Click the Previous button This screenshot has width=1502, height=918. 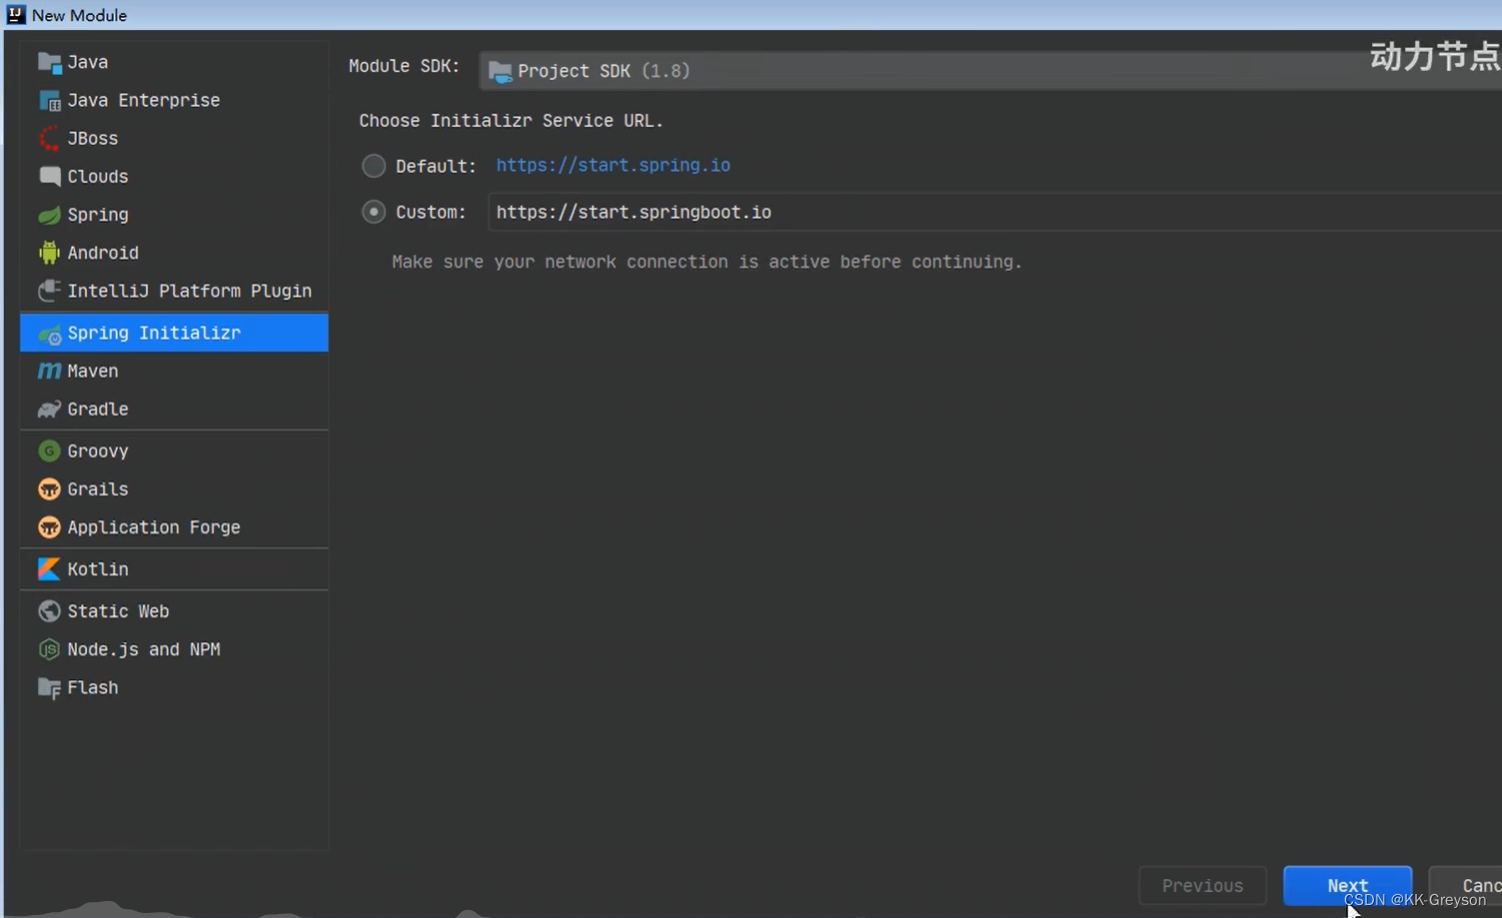(1203, 885)
